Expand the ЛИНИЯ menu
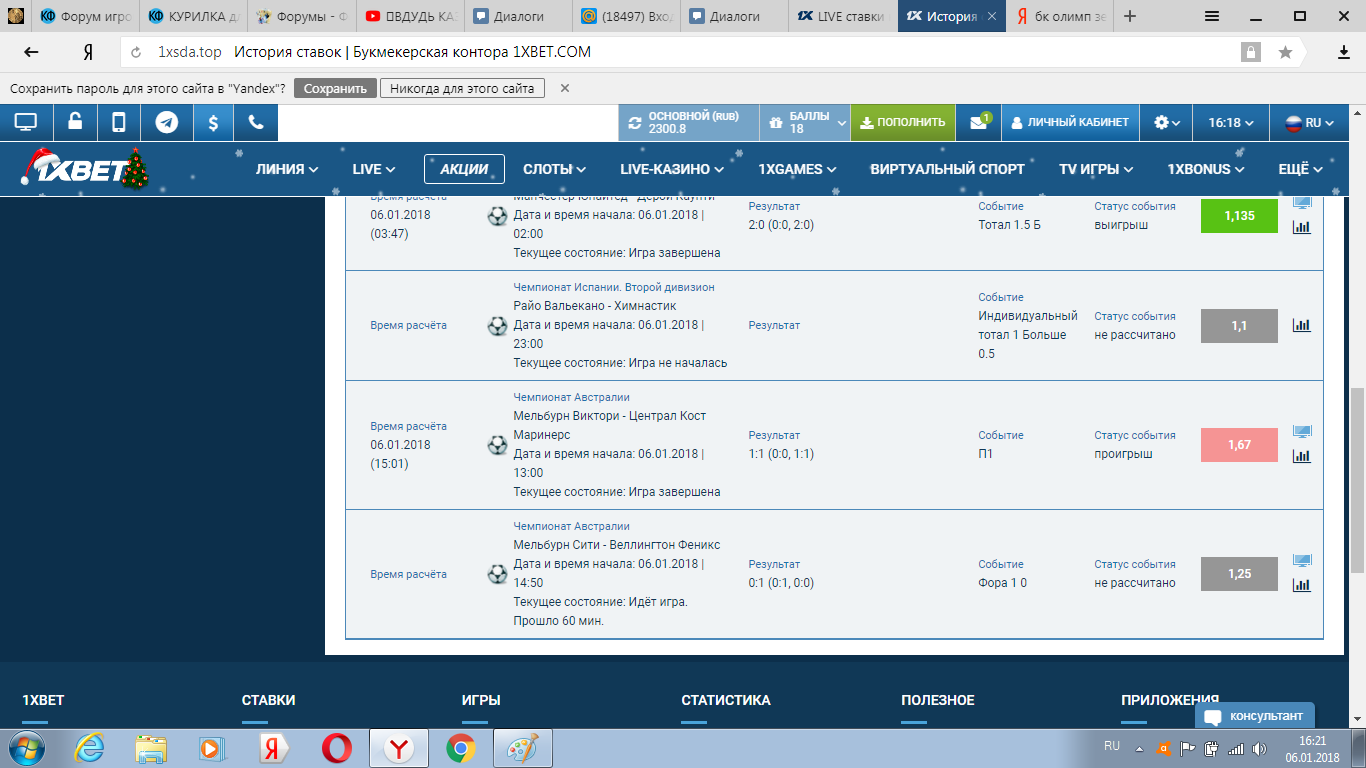The image size is (1366, 768). point(287,169)
